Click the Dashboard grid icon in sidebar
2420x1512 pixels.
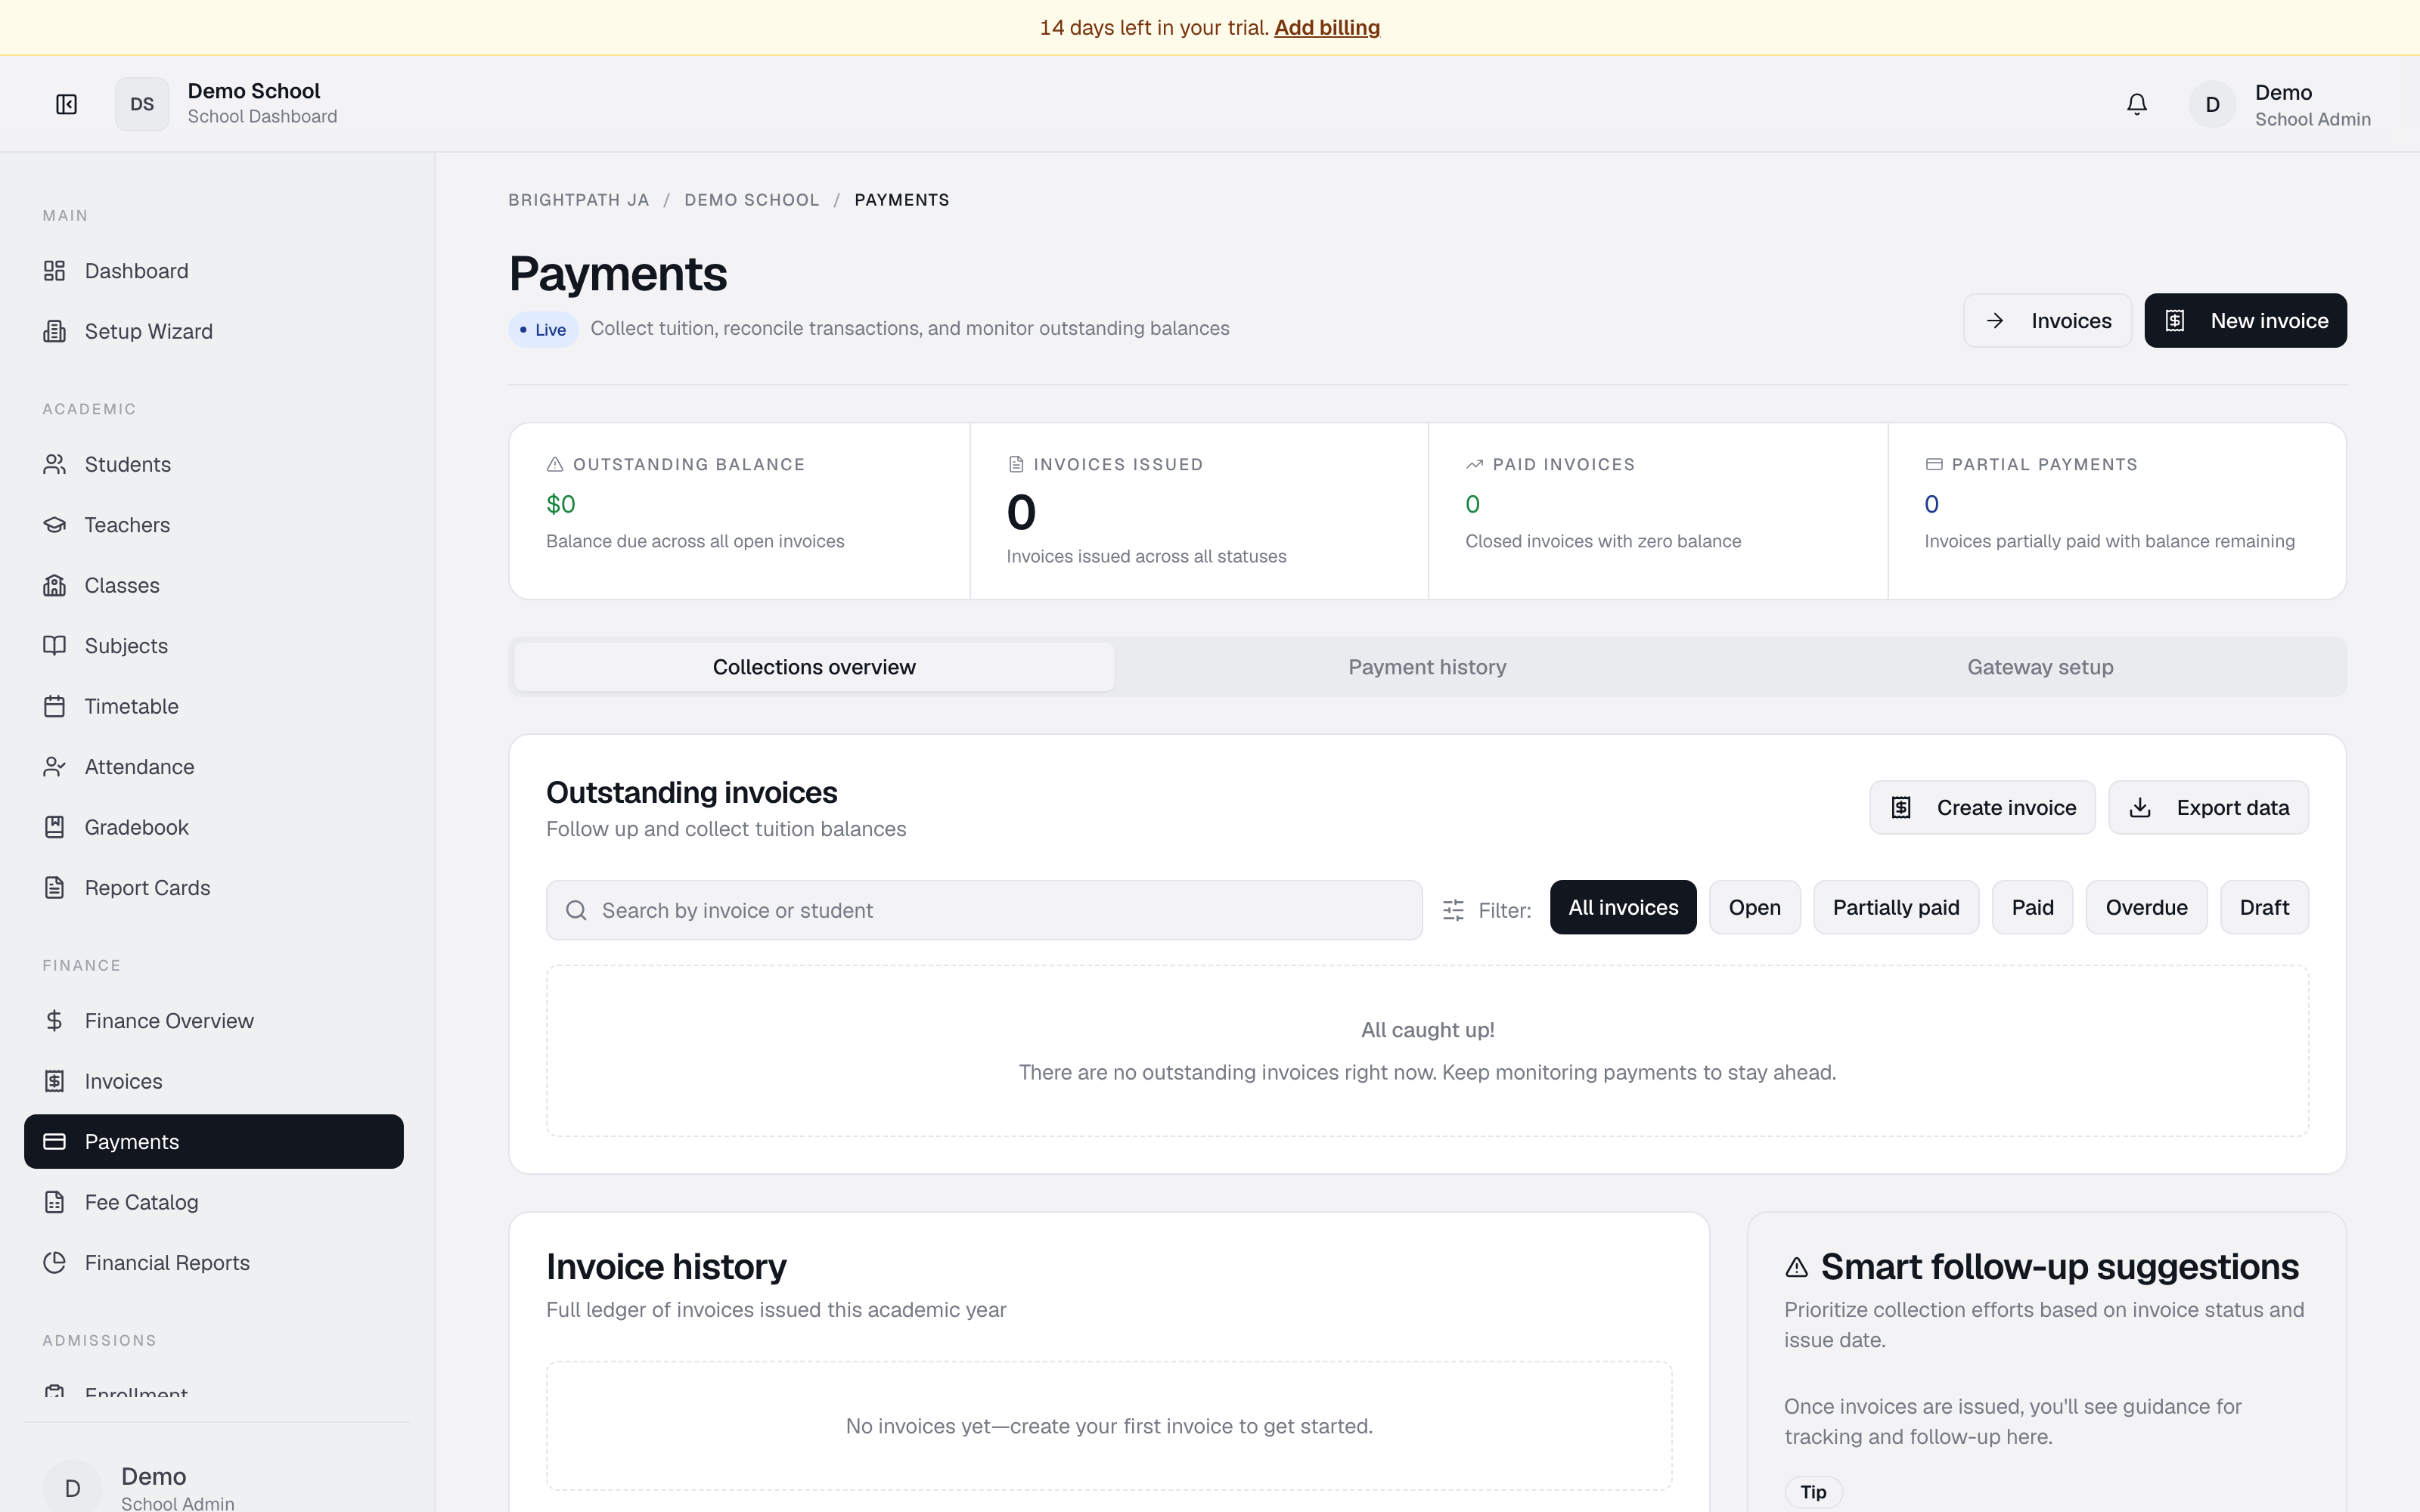pyautogui.click(x=55, y=271)
